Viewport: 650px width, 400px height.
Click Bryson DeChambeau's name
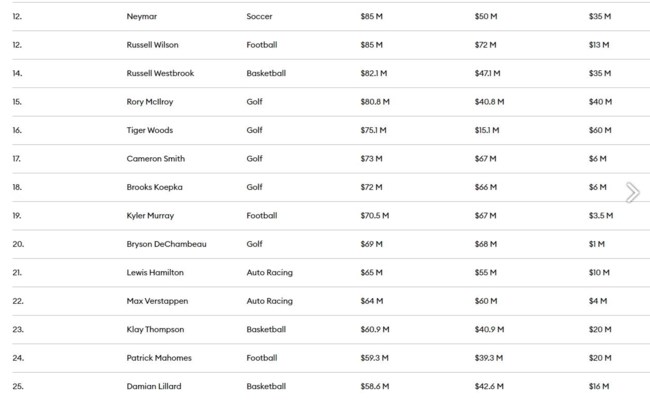tap(165, 244)
